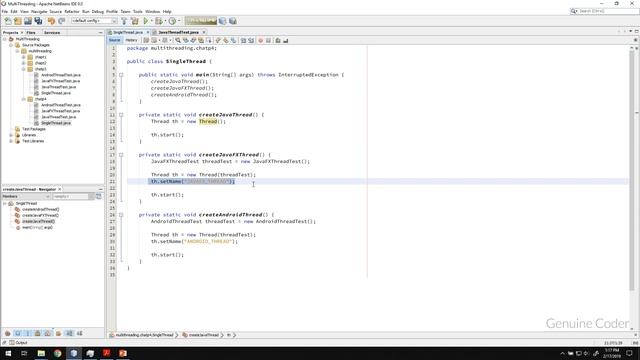Switch to the Services tab
This screenshot has width=640, height=360.
click(52, 32)
